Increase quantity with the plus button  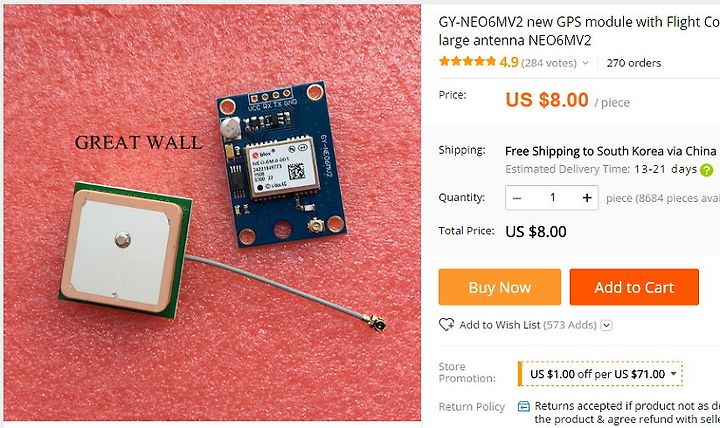(587, 198)
